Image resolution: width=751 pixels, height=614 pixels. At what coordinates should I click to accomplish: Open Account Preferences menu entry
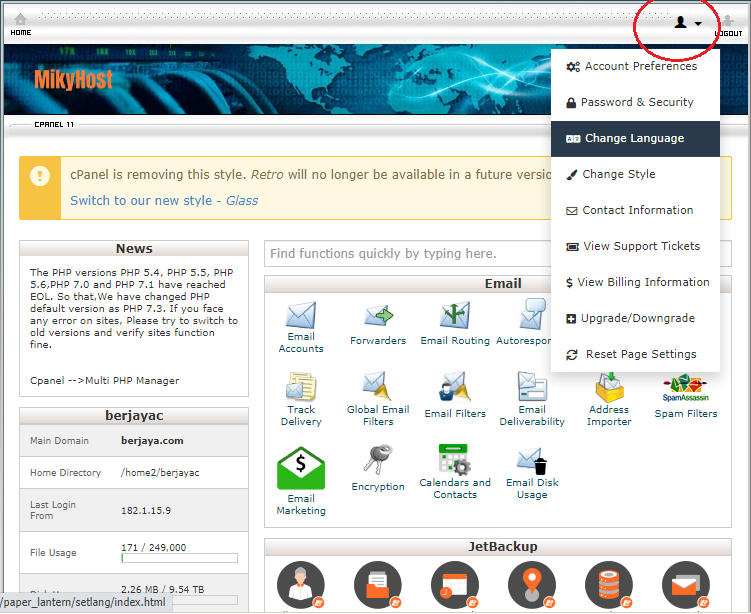click(635, 66)
